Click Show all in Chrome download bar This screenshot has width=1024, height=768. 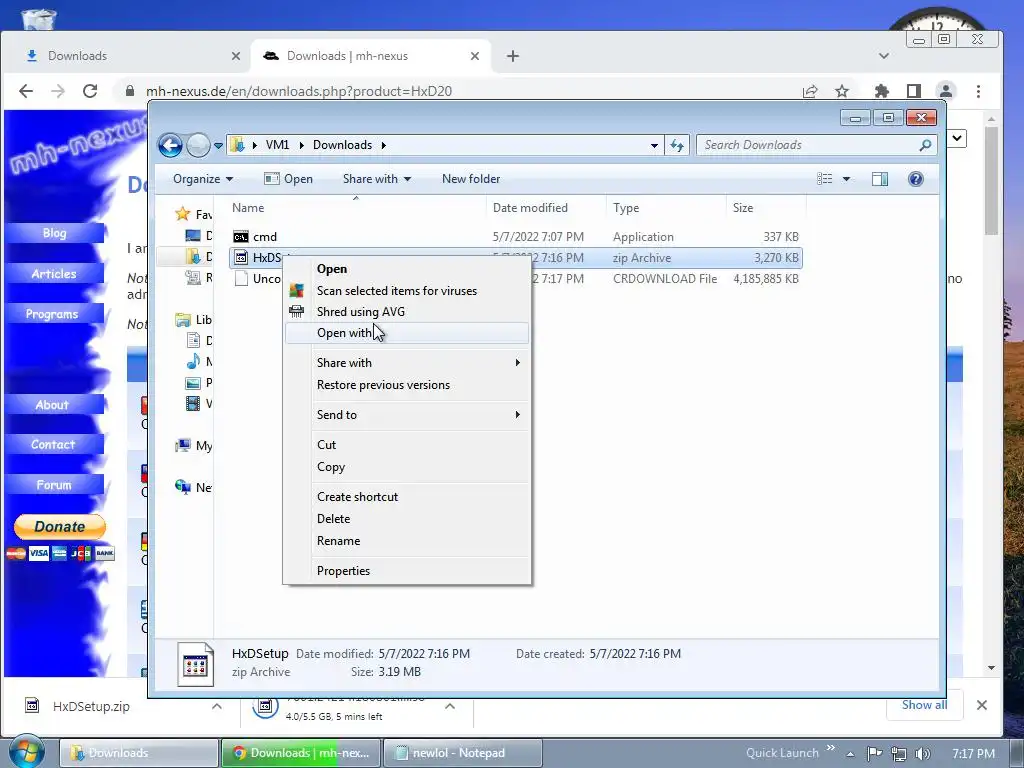pyautogui.click(x=924, y=705)
